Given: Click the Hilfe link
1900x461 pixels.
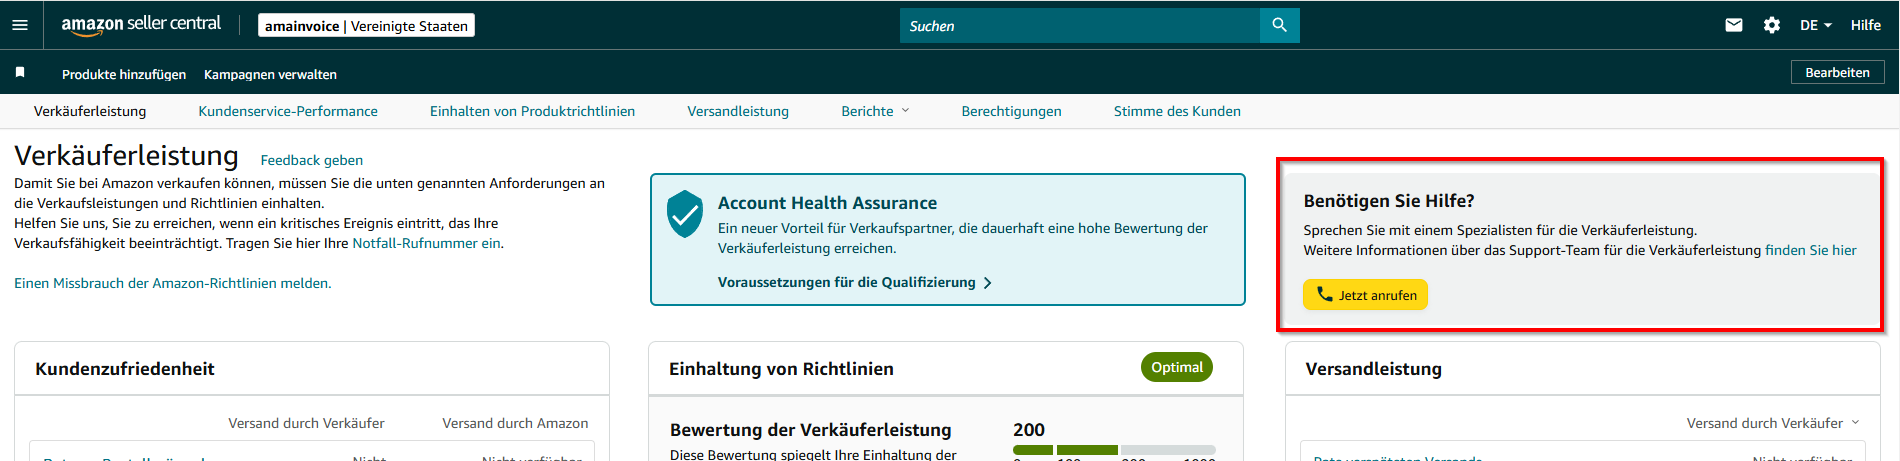Looking at the screenshot, I should tap(1865, 25).
